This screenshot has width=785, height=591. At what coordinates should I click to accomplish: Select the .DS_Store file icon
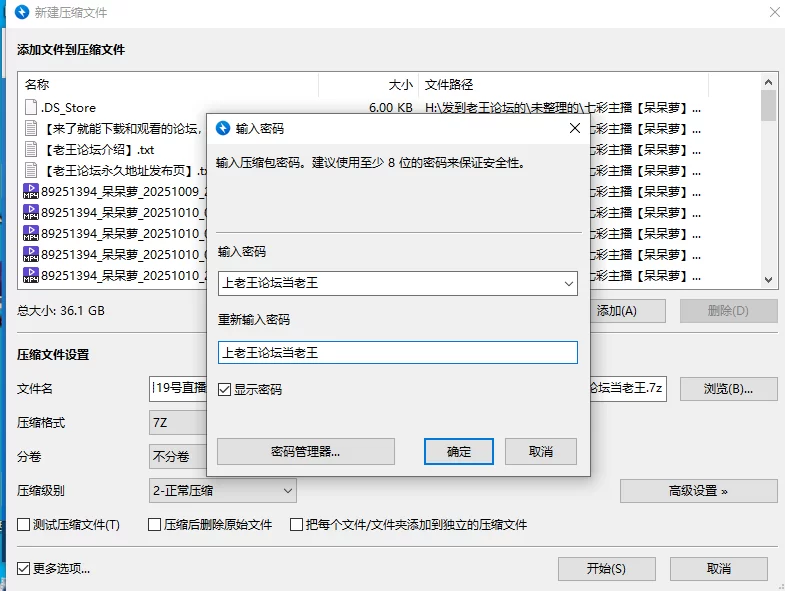(x=31, y=107)
